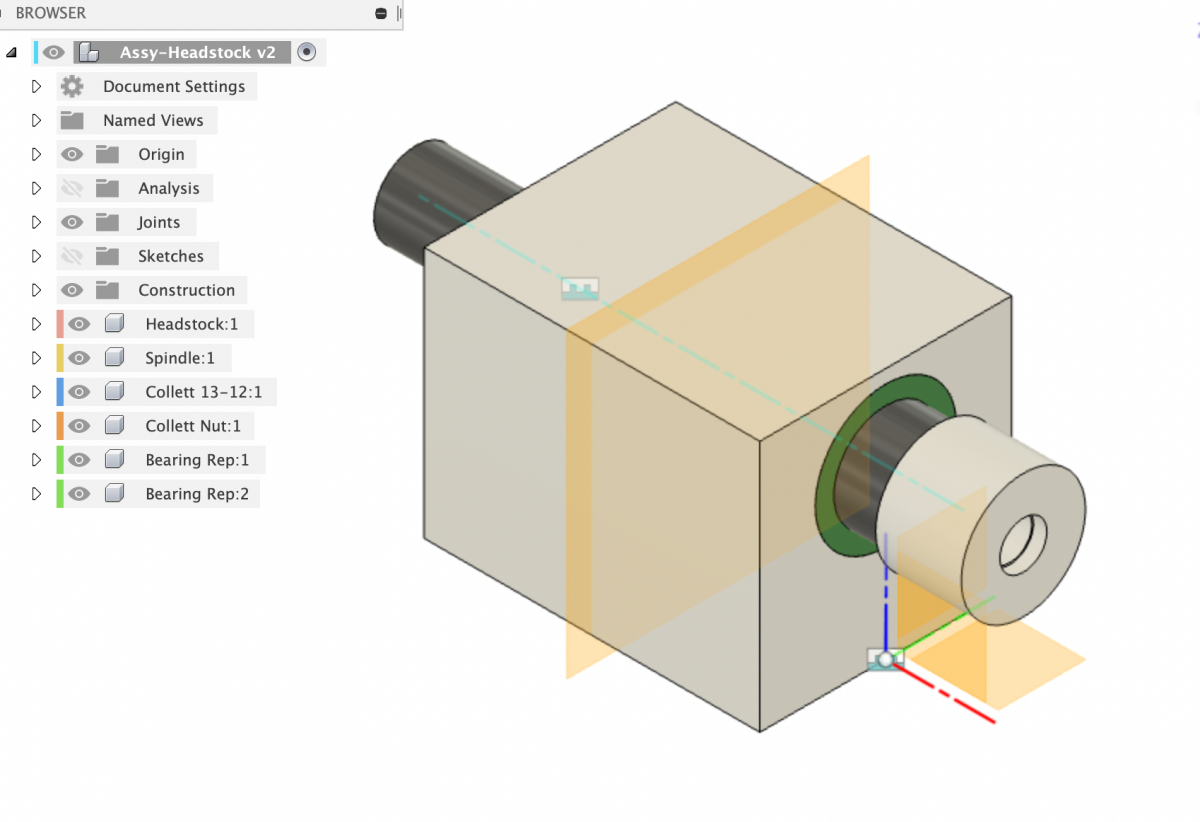
Task: Expand the Collett Nut:1 component
Action: coord(36,426)
